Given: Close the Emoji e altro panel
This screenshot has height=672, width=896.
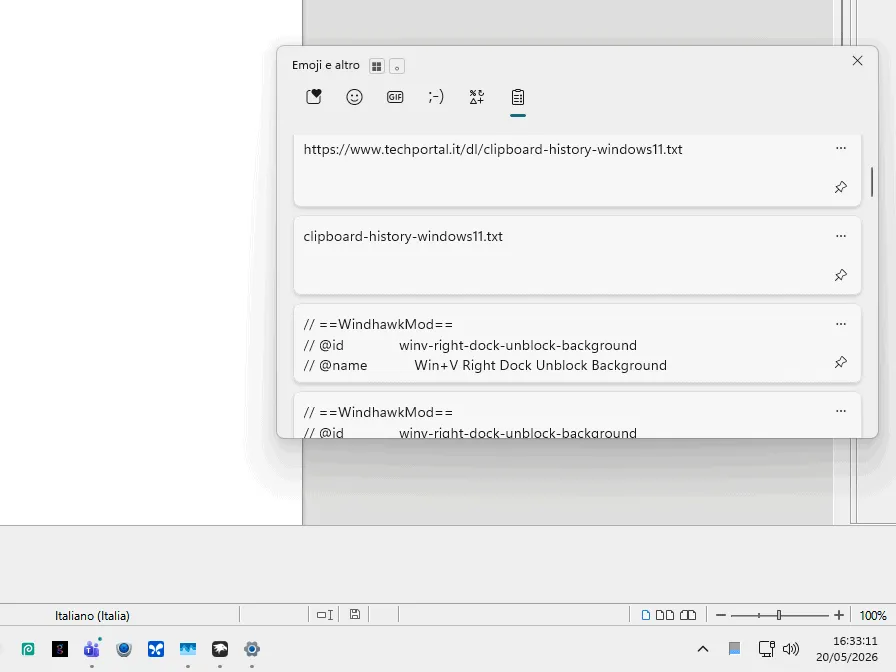Looking at the screenshot, I should coord(857,61).
